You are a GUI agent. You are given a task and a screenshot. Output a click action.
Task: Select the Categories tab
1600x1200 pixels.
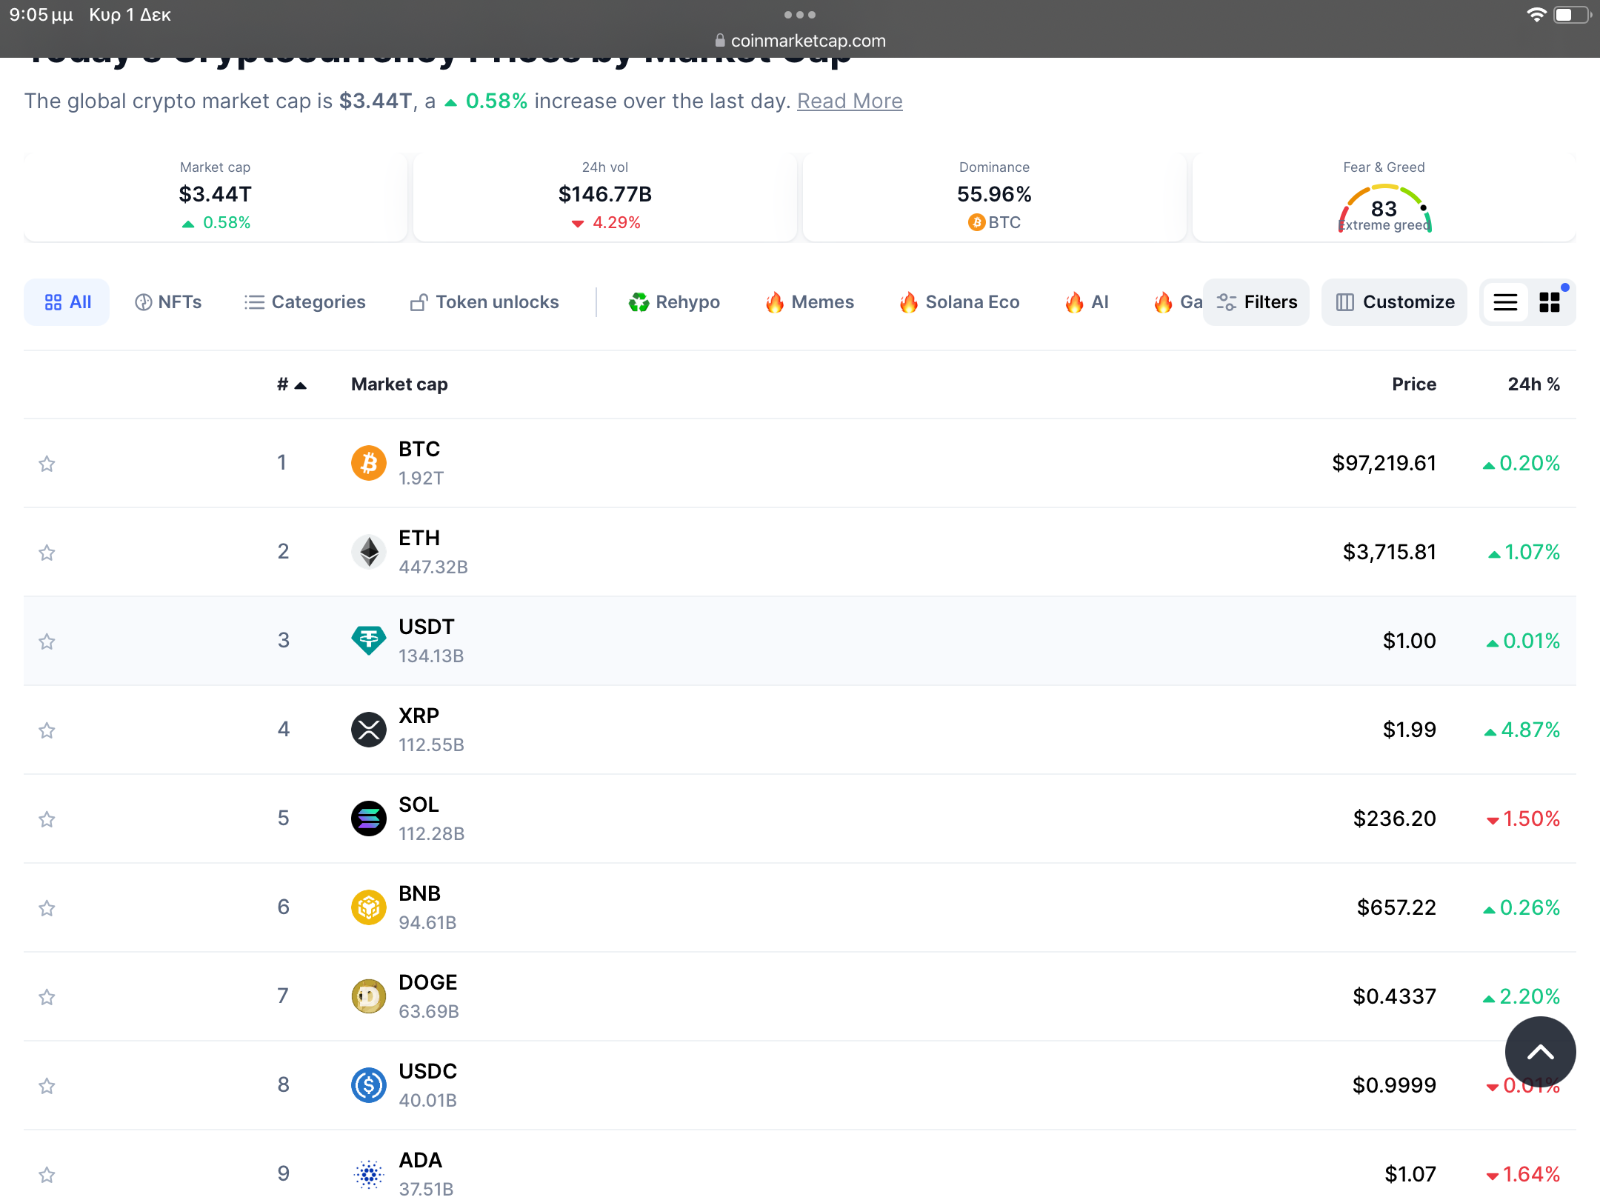point(305,302)
